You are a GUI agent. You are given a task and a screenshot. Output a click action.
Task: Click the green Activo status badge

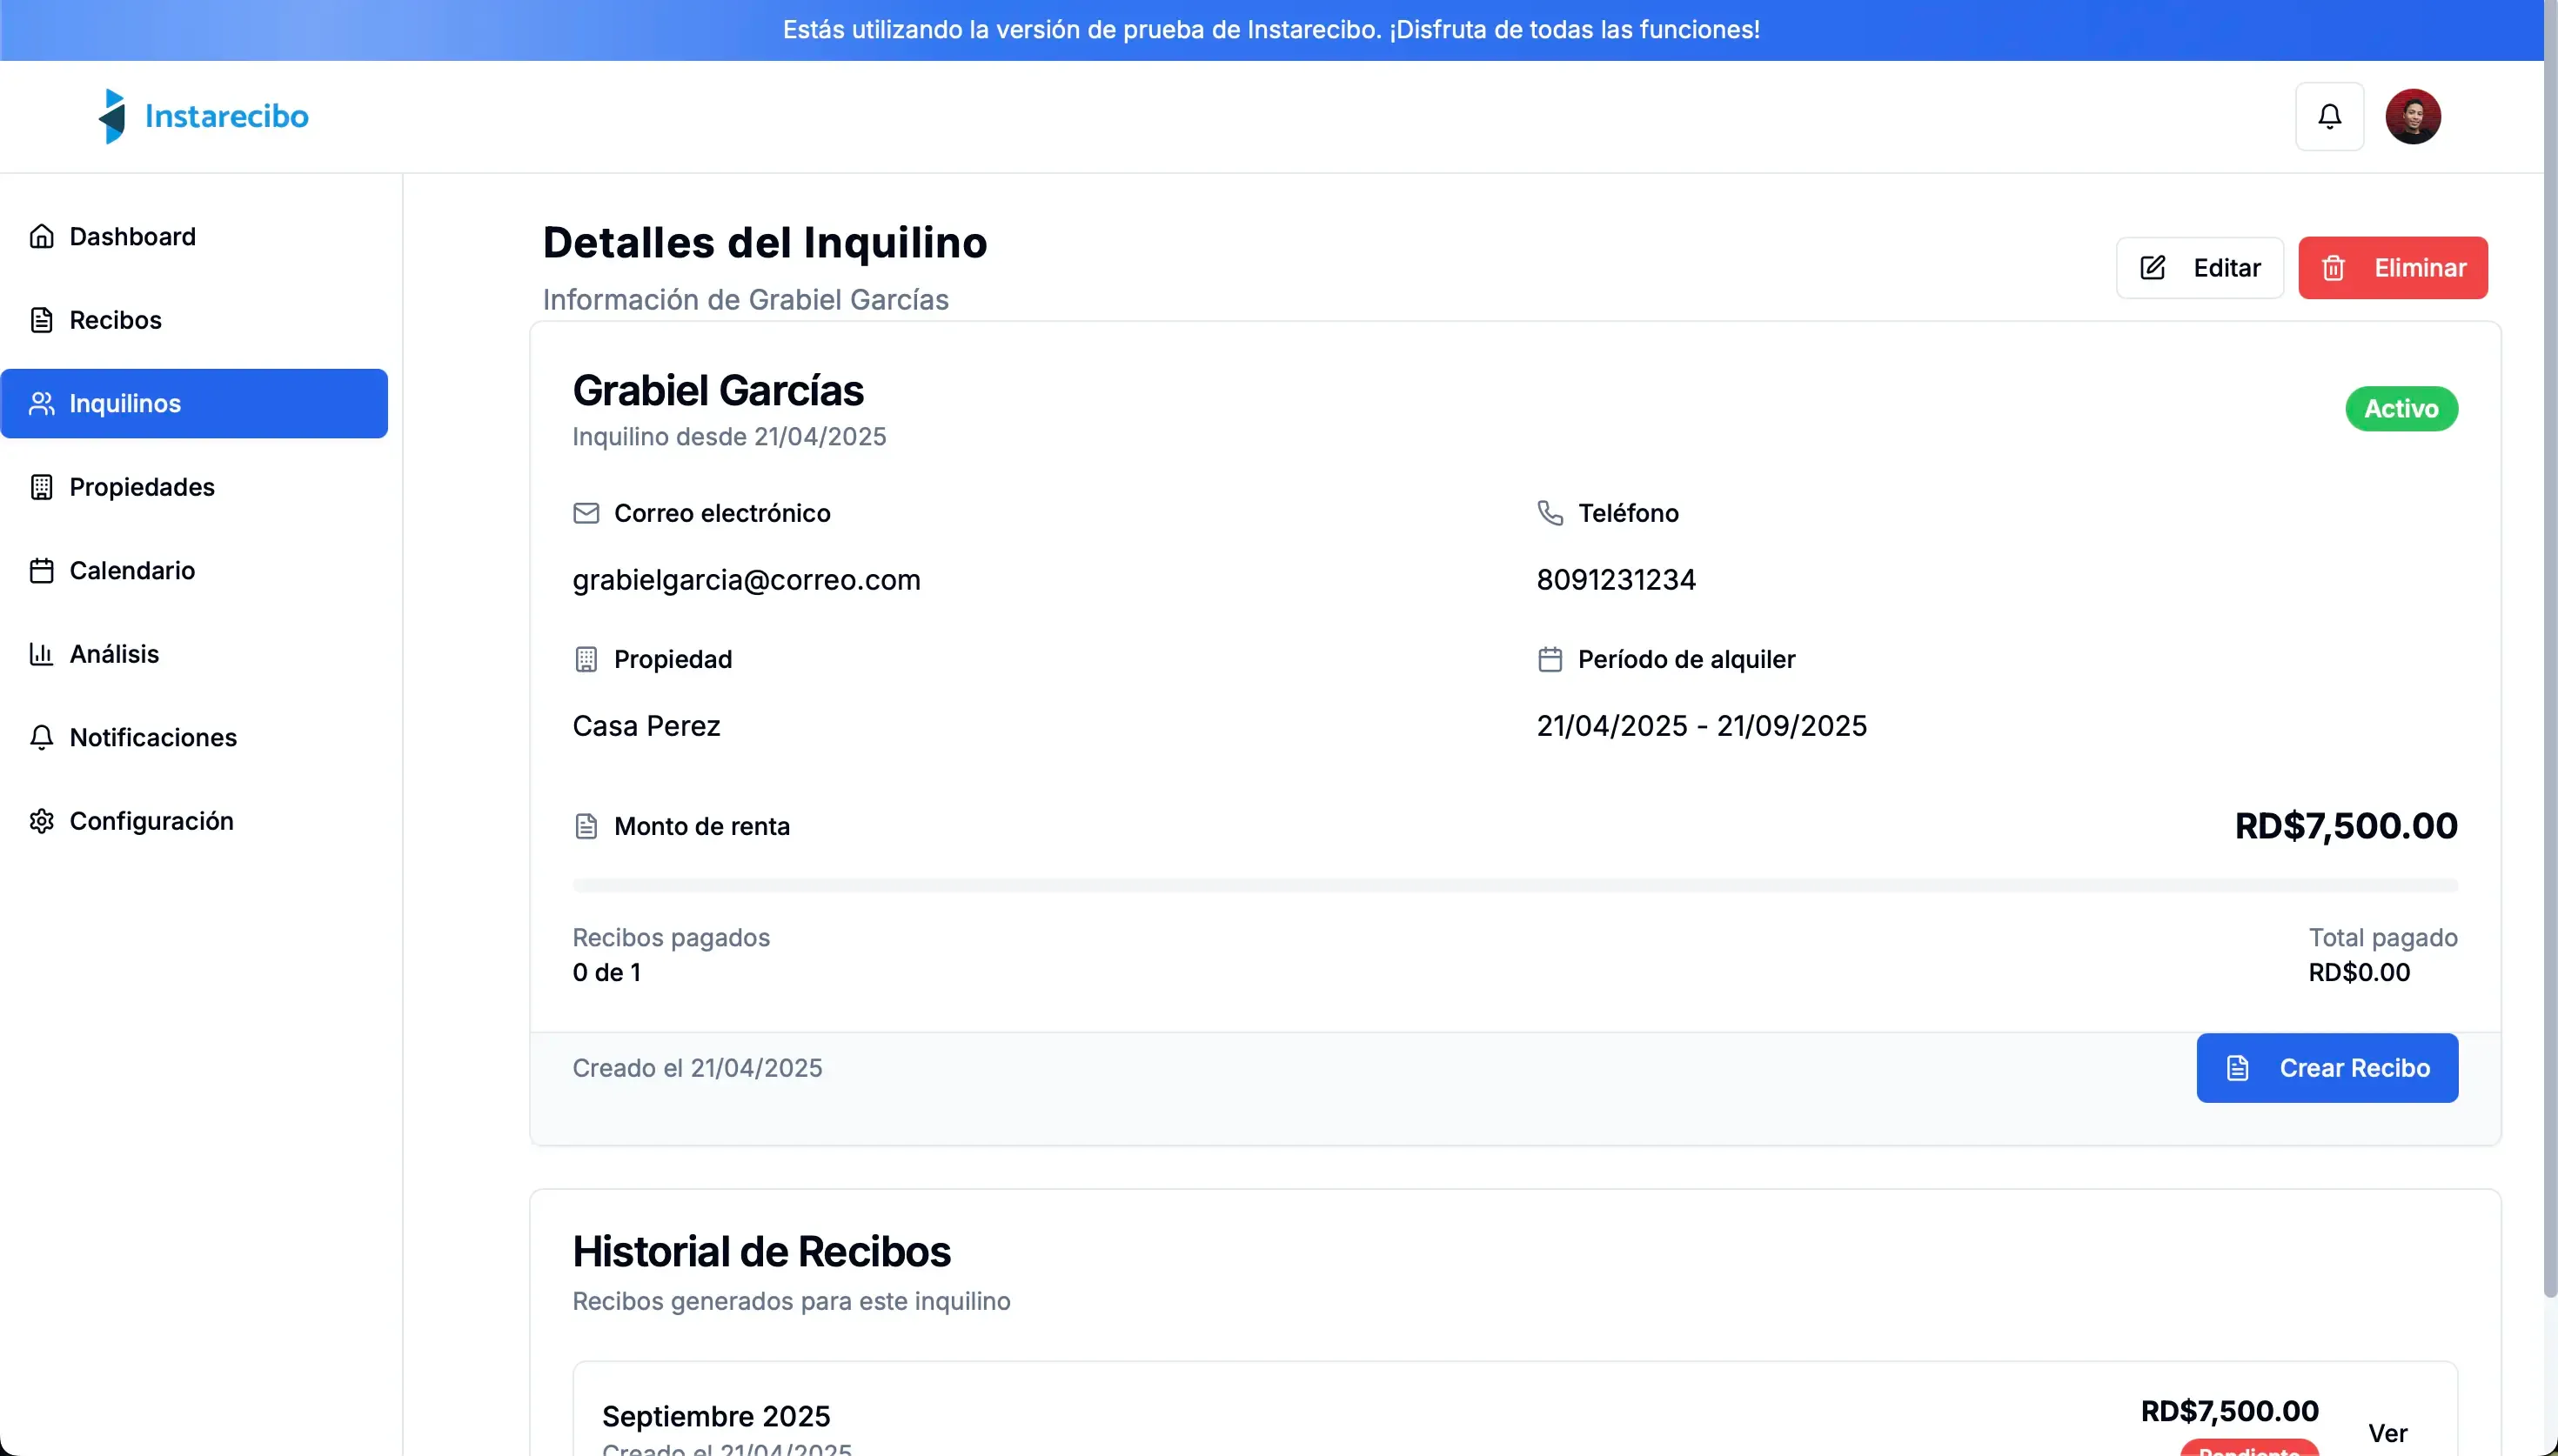[x=2401, y=408]
